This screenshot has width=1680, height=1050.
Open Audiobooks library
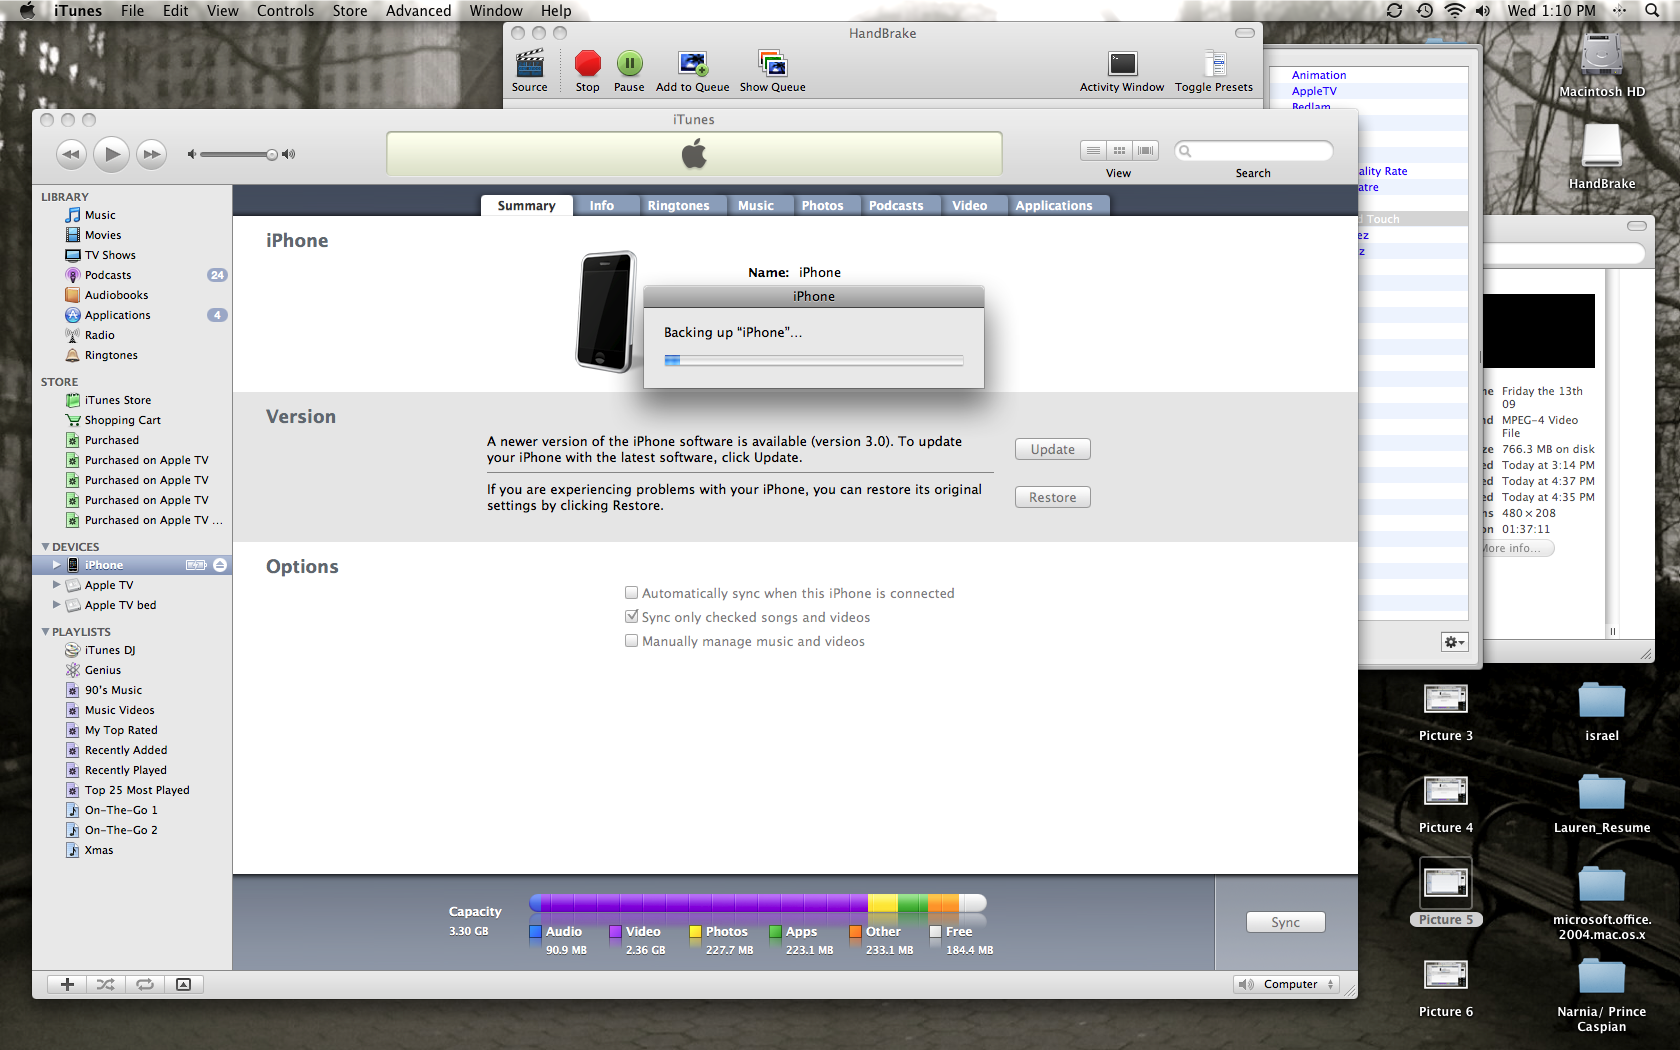[116, 295]
